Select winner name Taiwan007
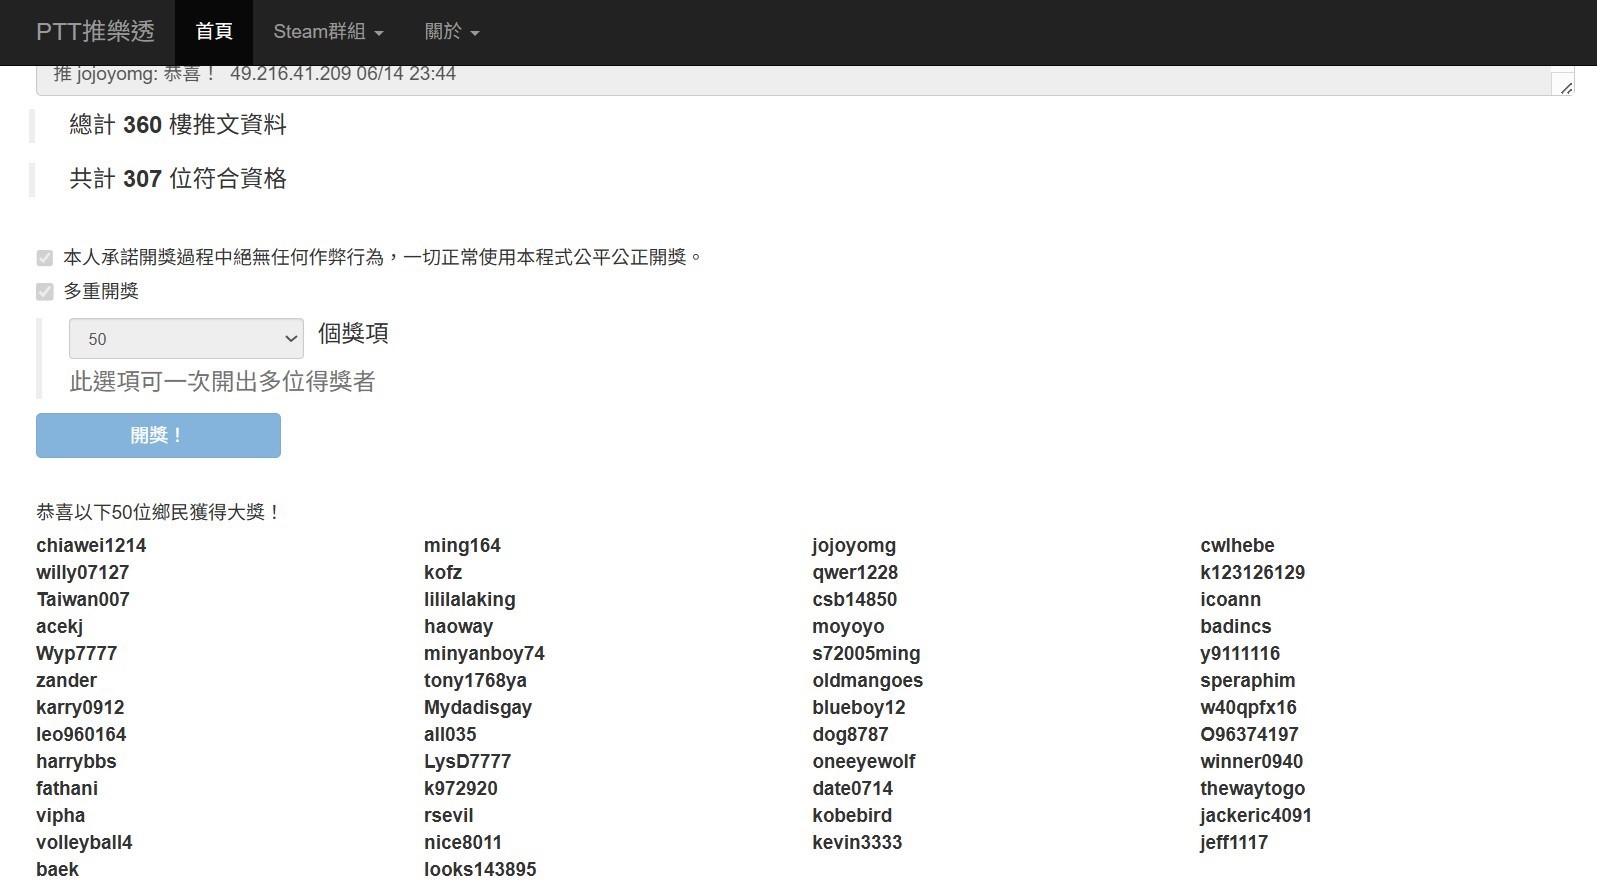Viewport: 1597px width, 884px height. pos(83,600)
